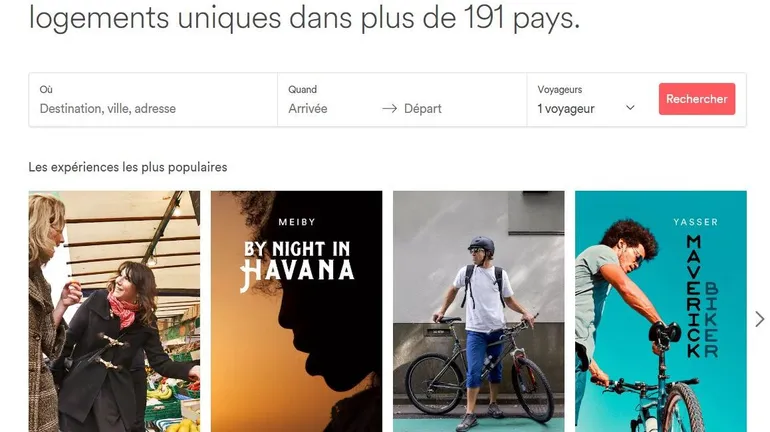Click the YASSER host name on biker card

[x=696, y=222]
